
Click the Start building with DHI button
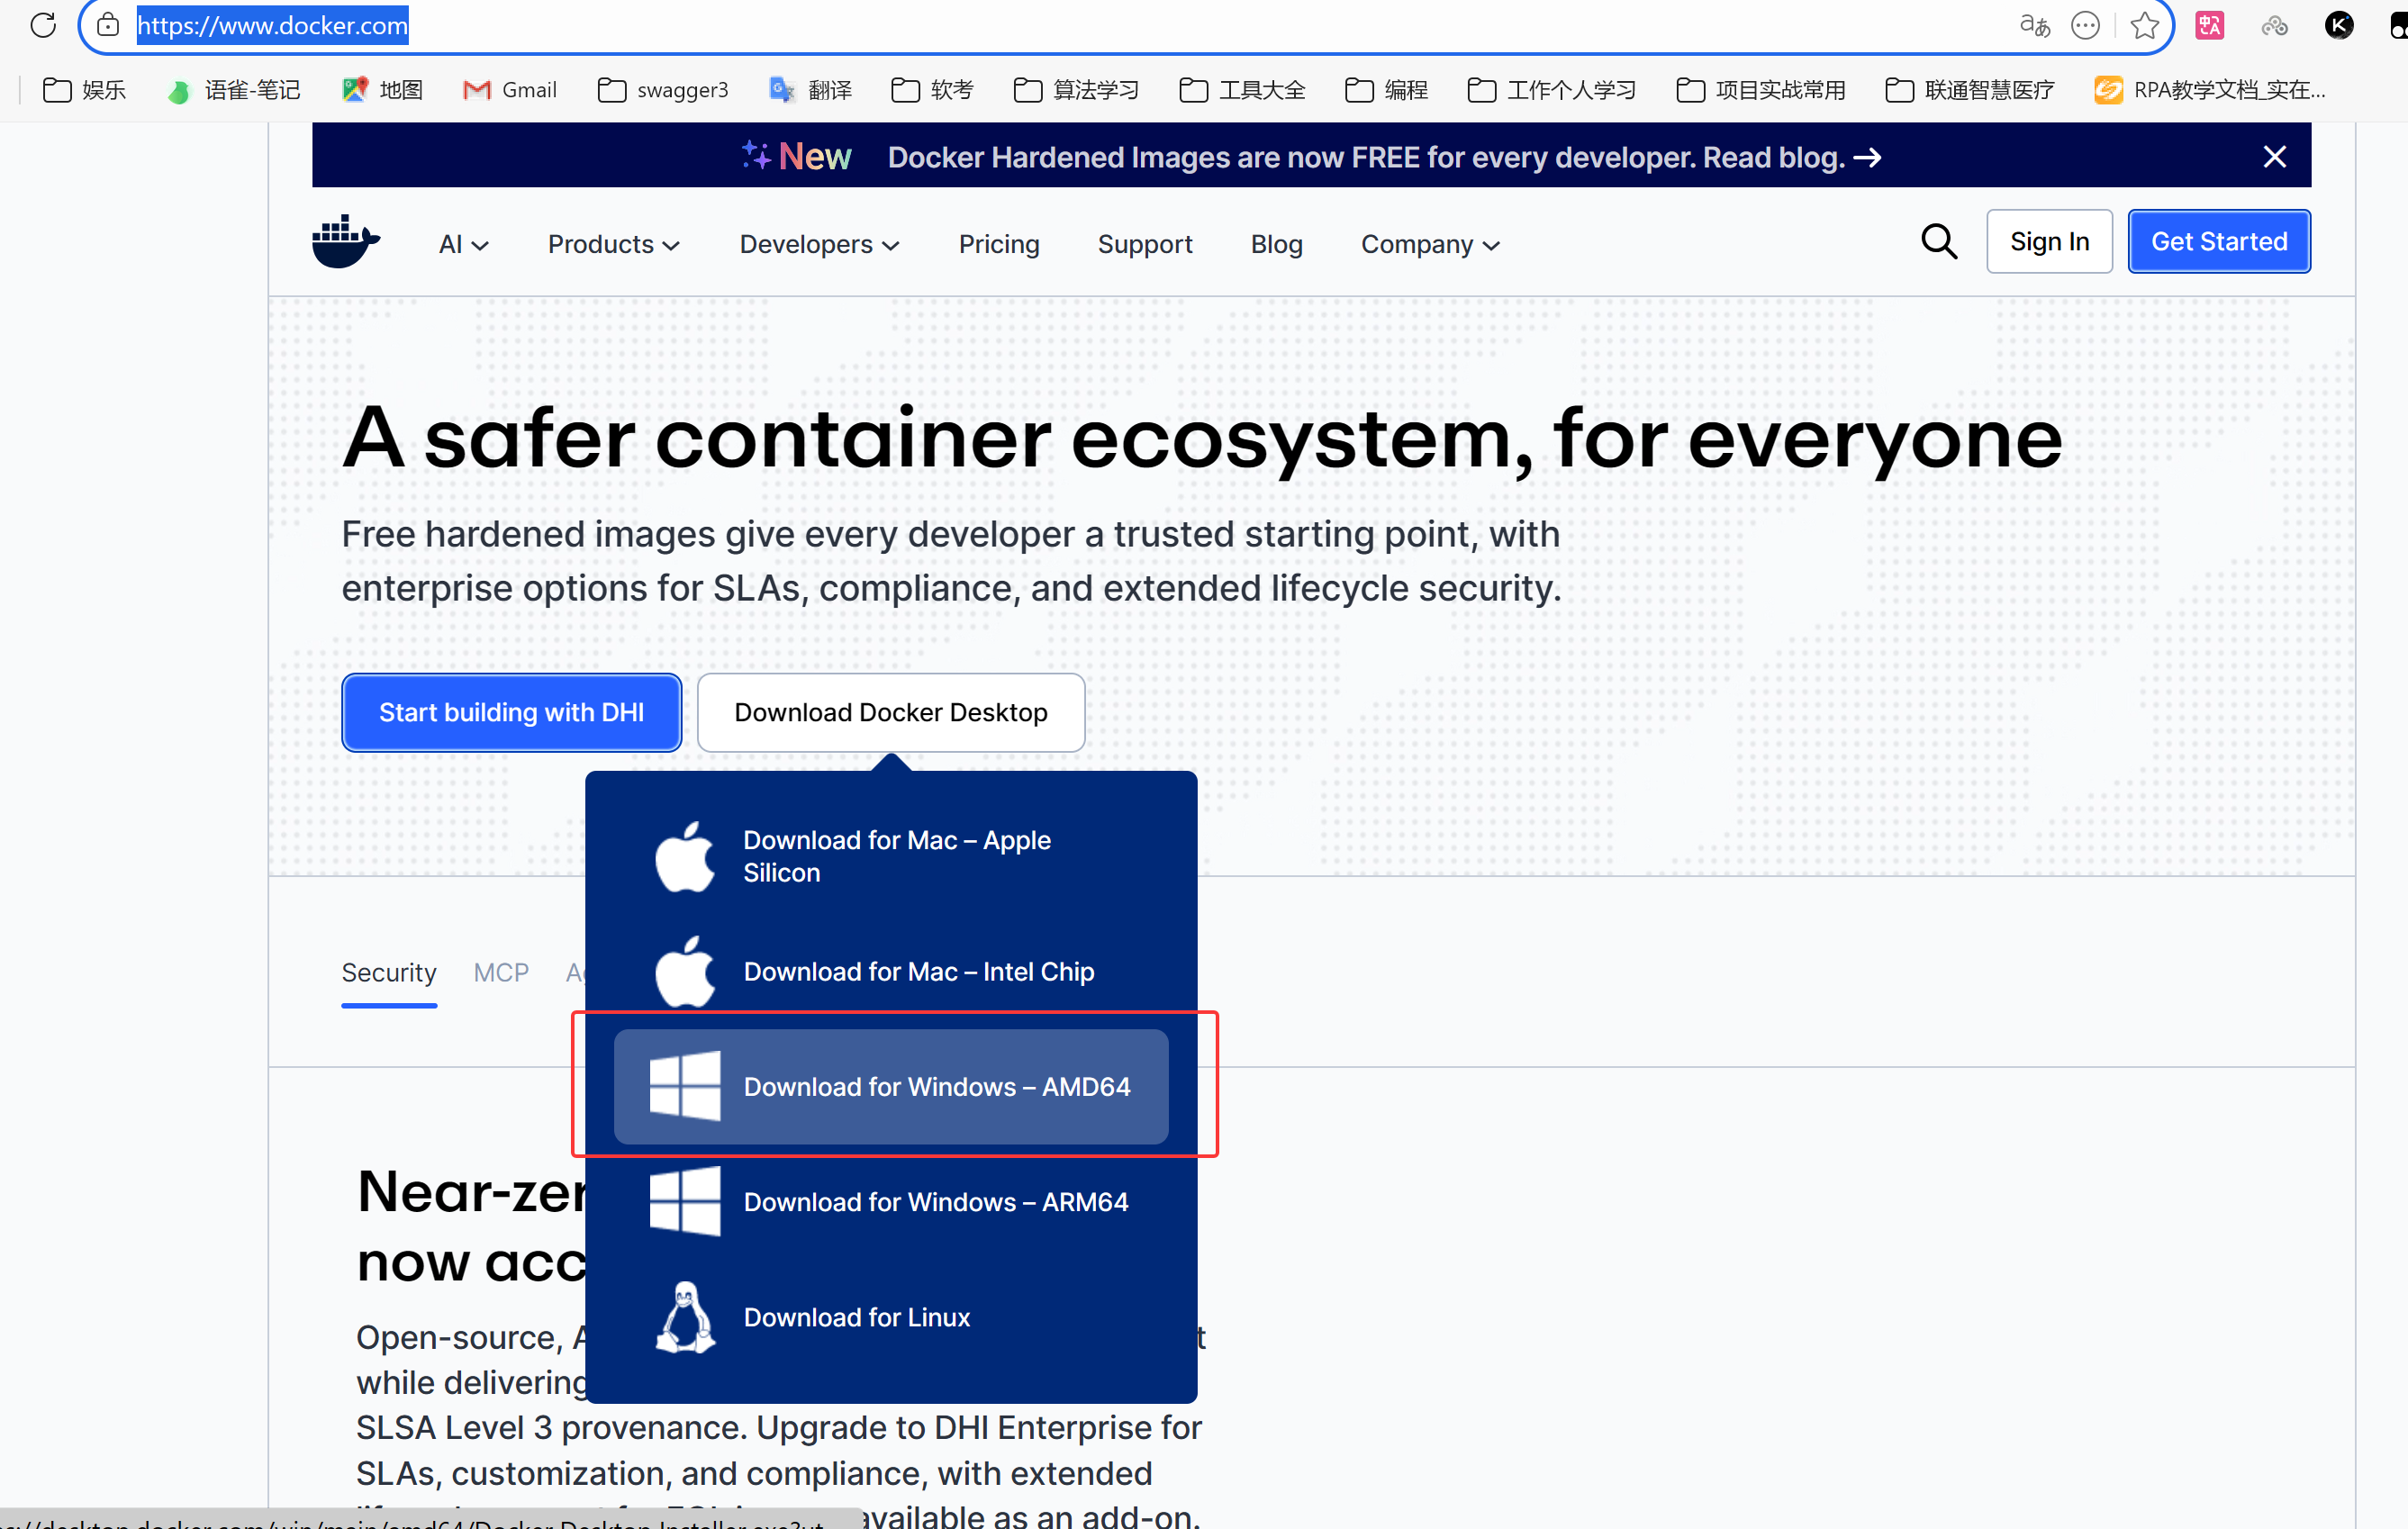click(x=511, y=712)
